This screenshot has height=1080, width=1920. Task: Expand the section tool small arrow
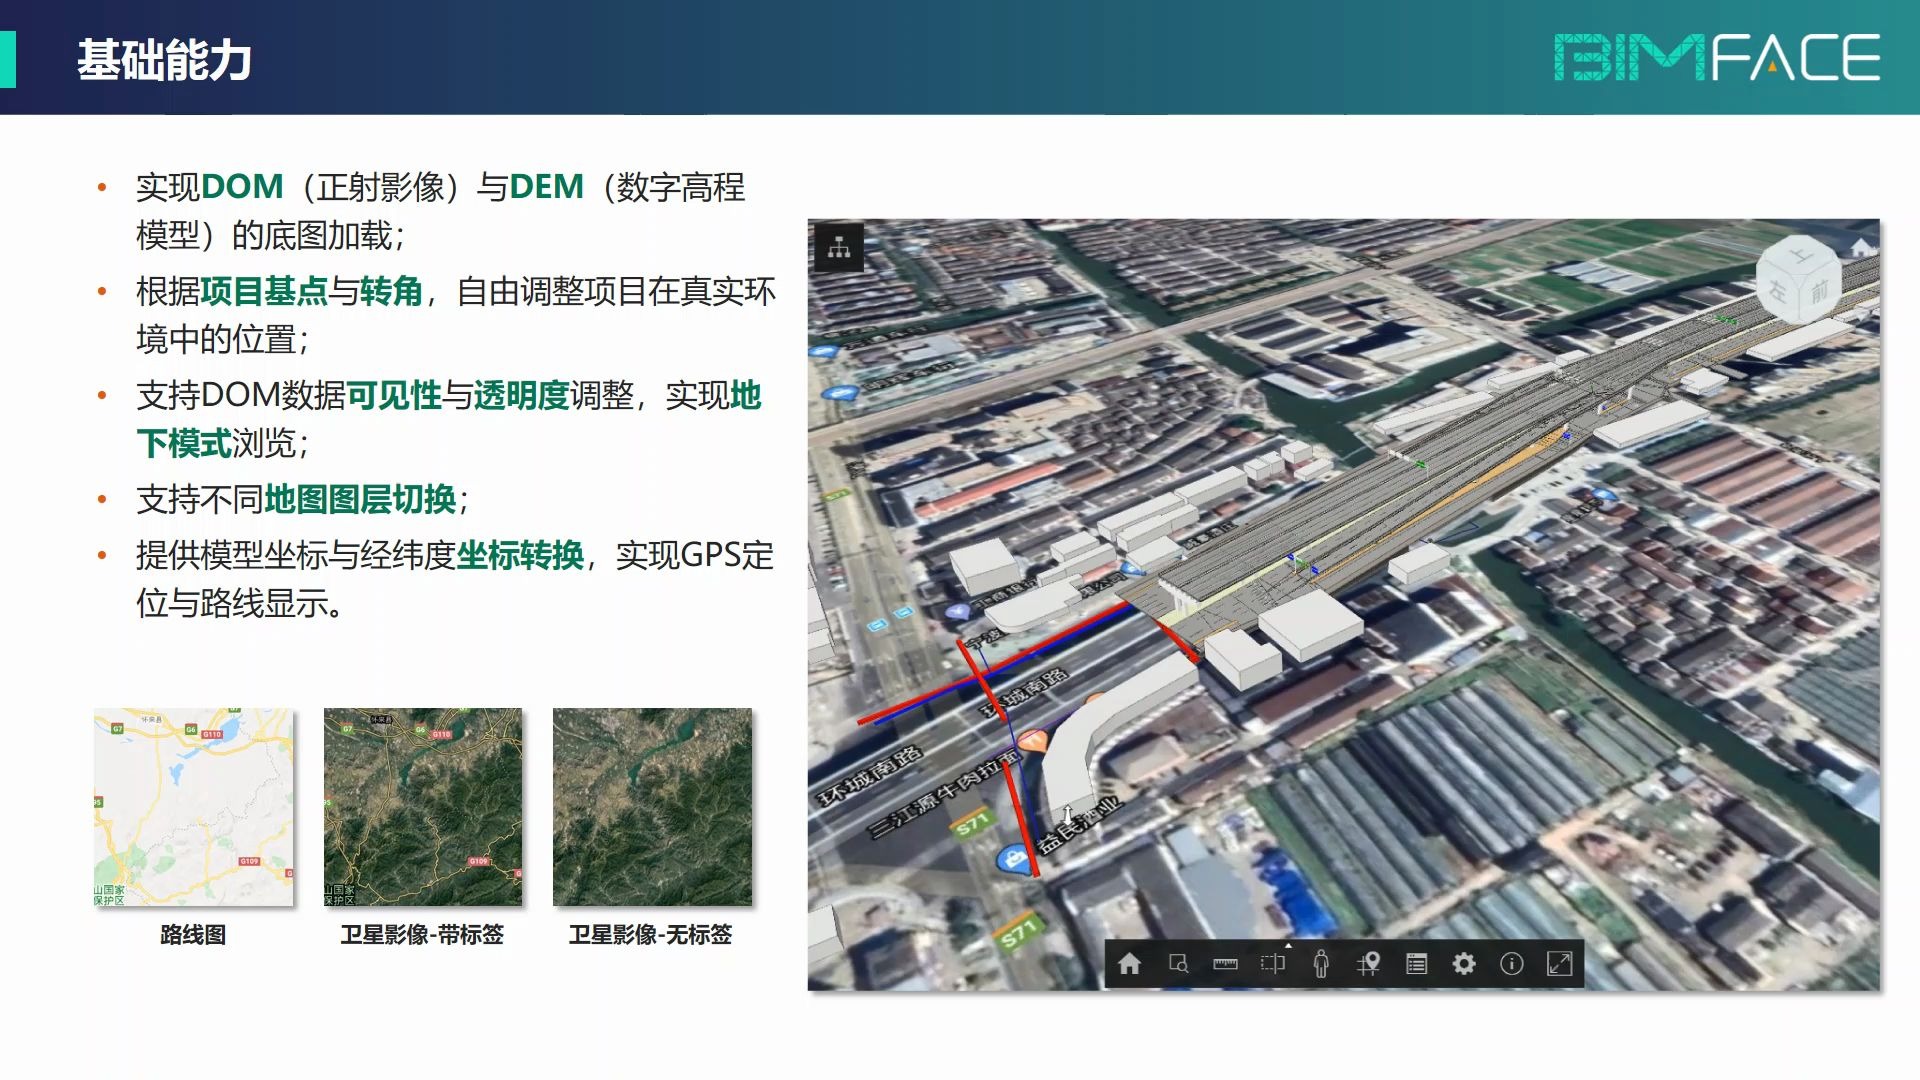click(x=1288, y=945)
